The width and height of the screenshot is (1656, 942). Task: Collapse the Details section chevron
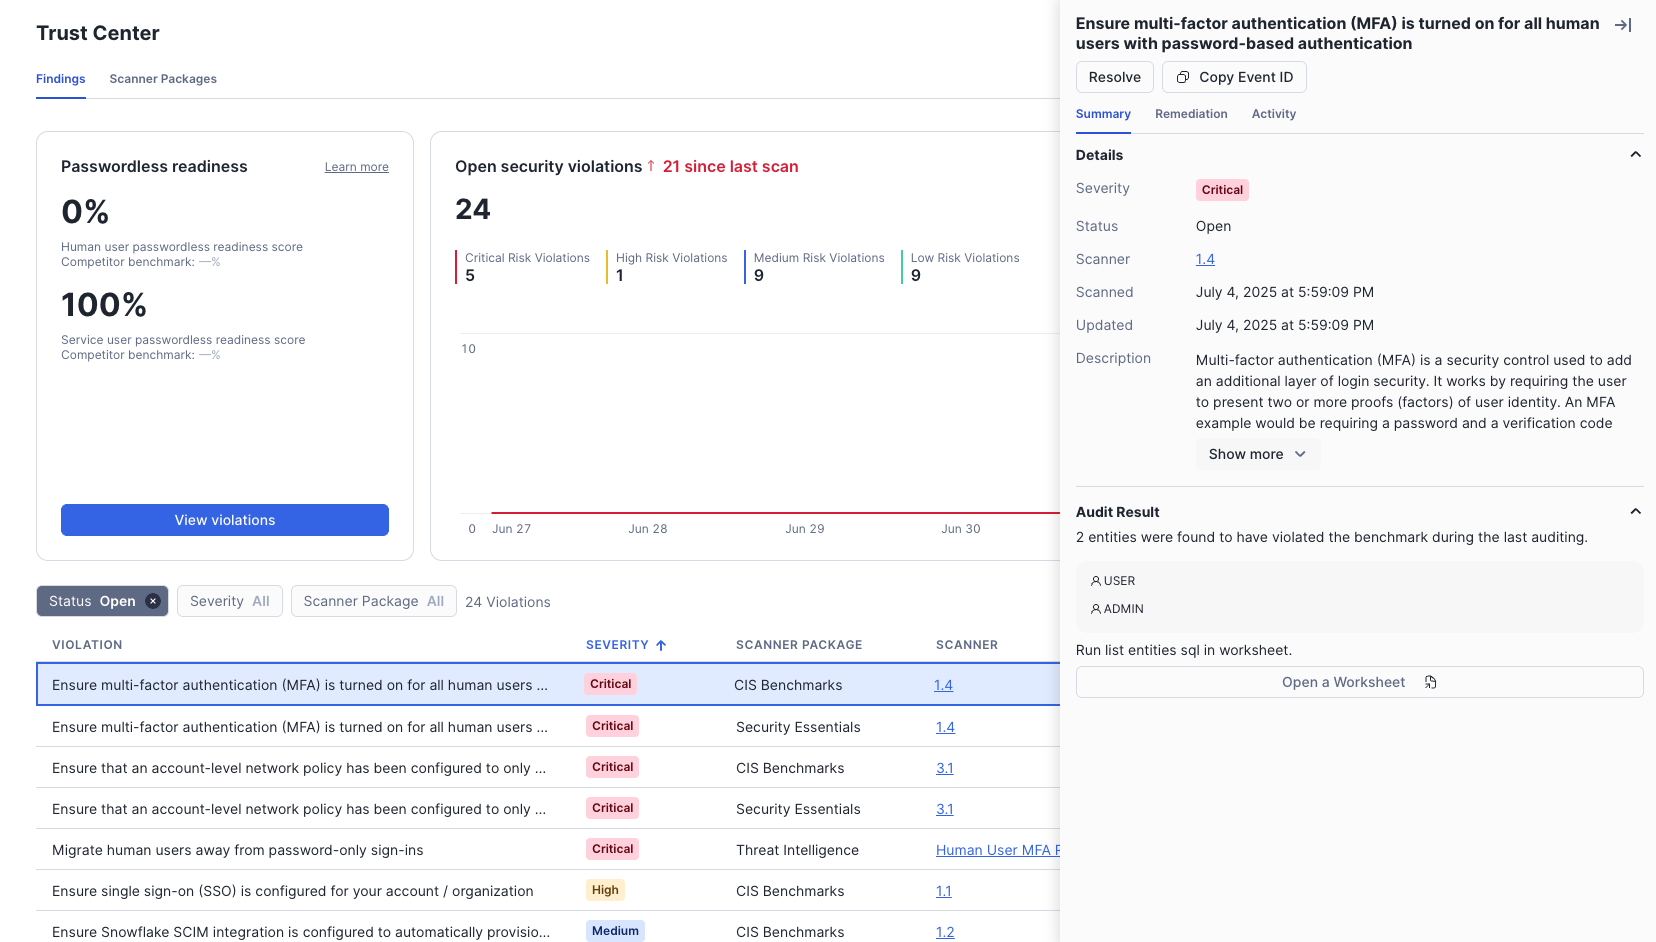coord(1636,154)
